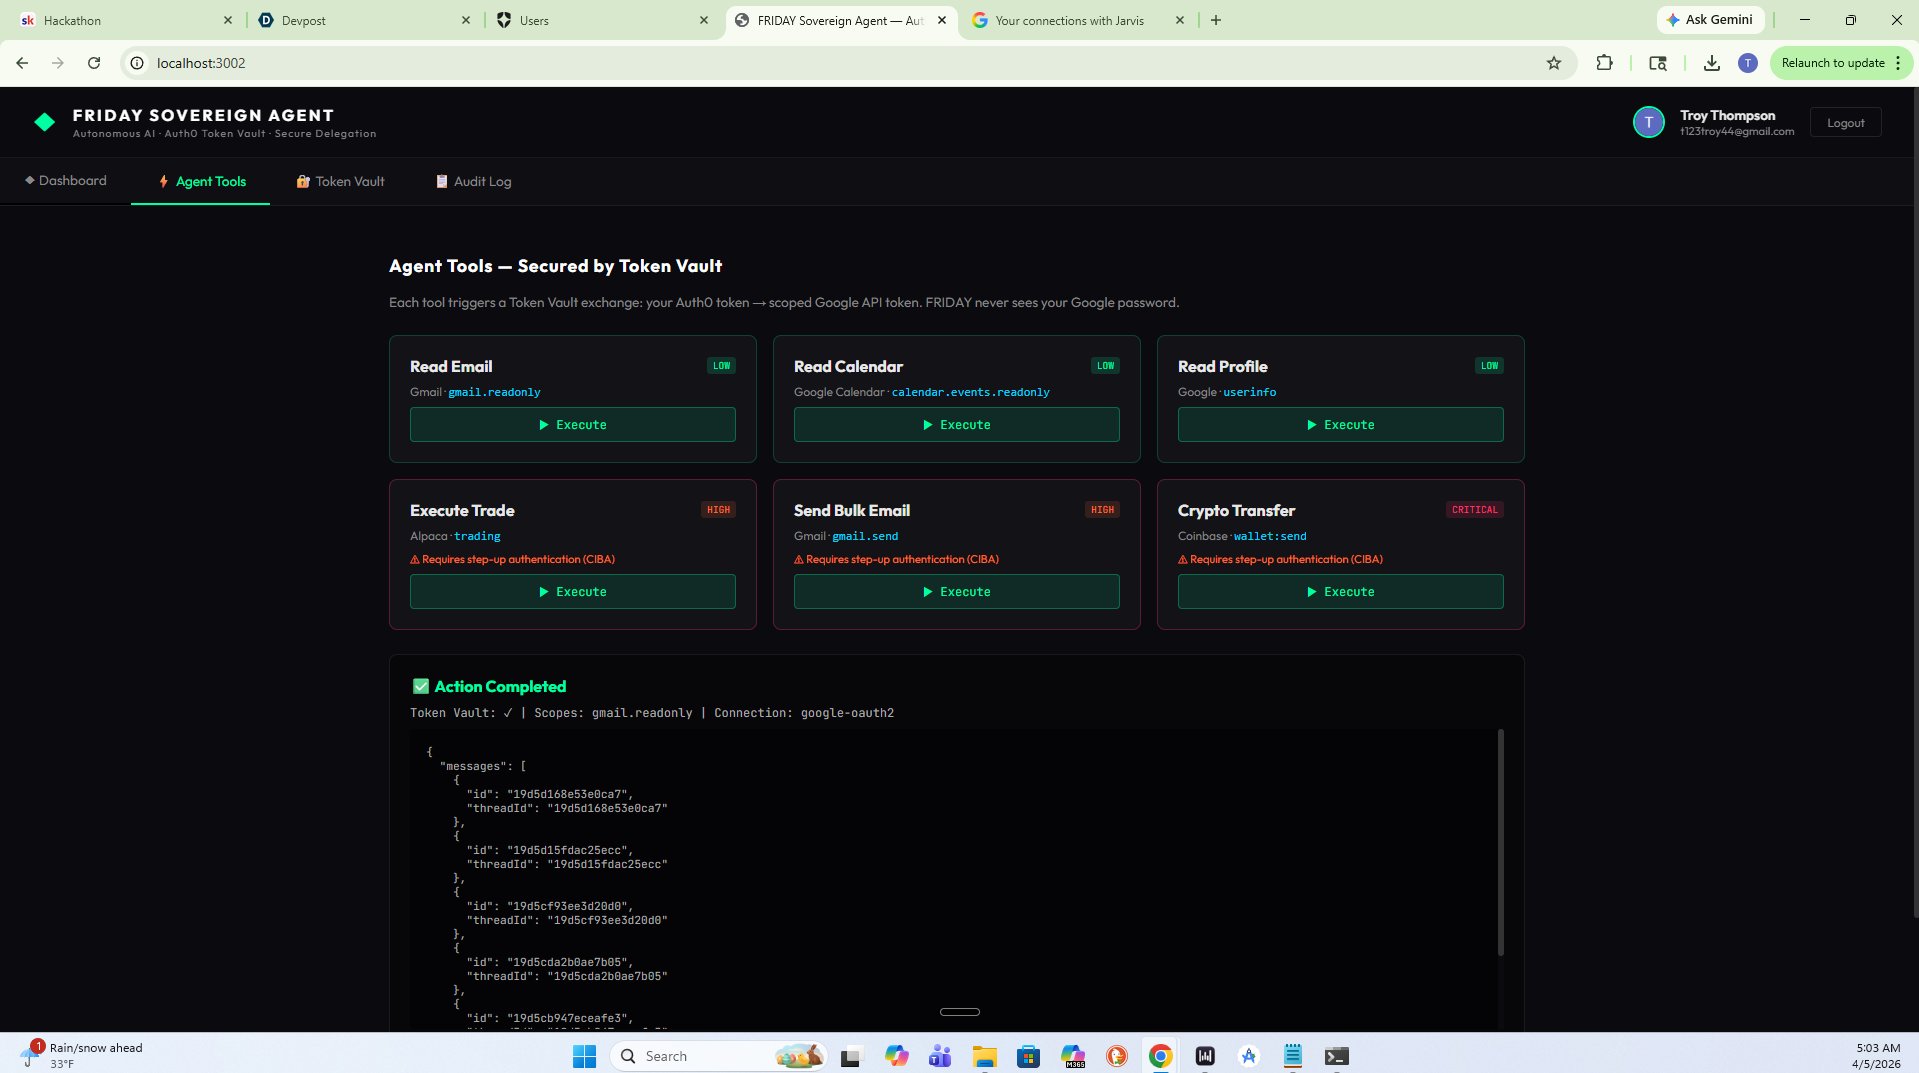Close the Users browser tab

pos(704,20)
